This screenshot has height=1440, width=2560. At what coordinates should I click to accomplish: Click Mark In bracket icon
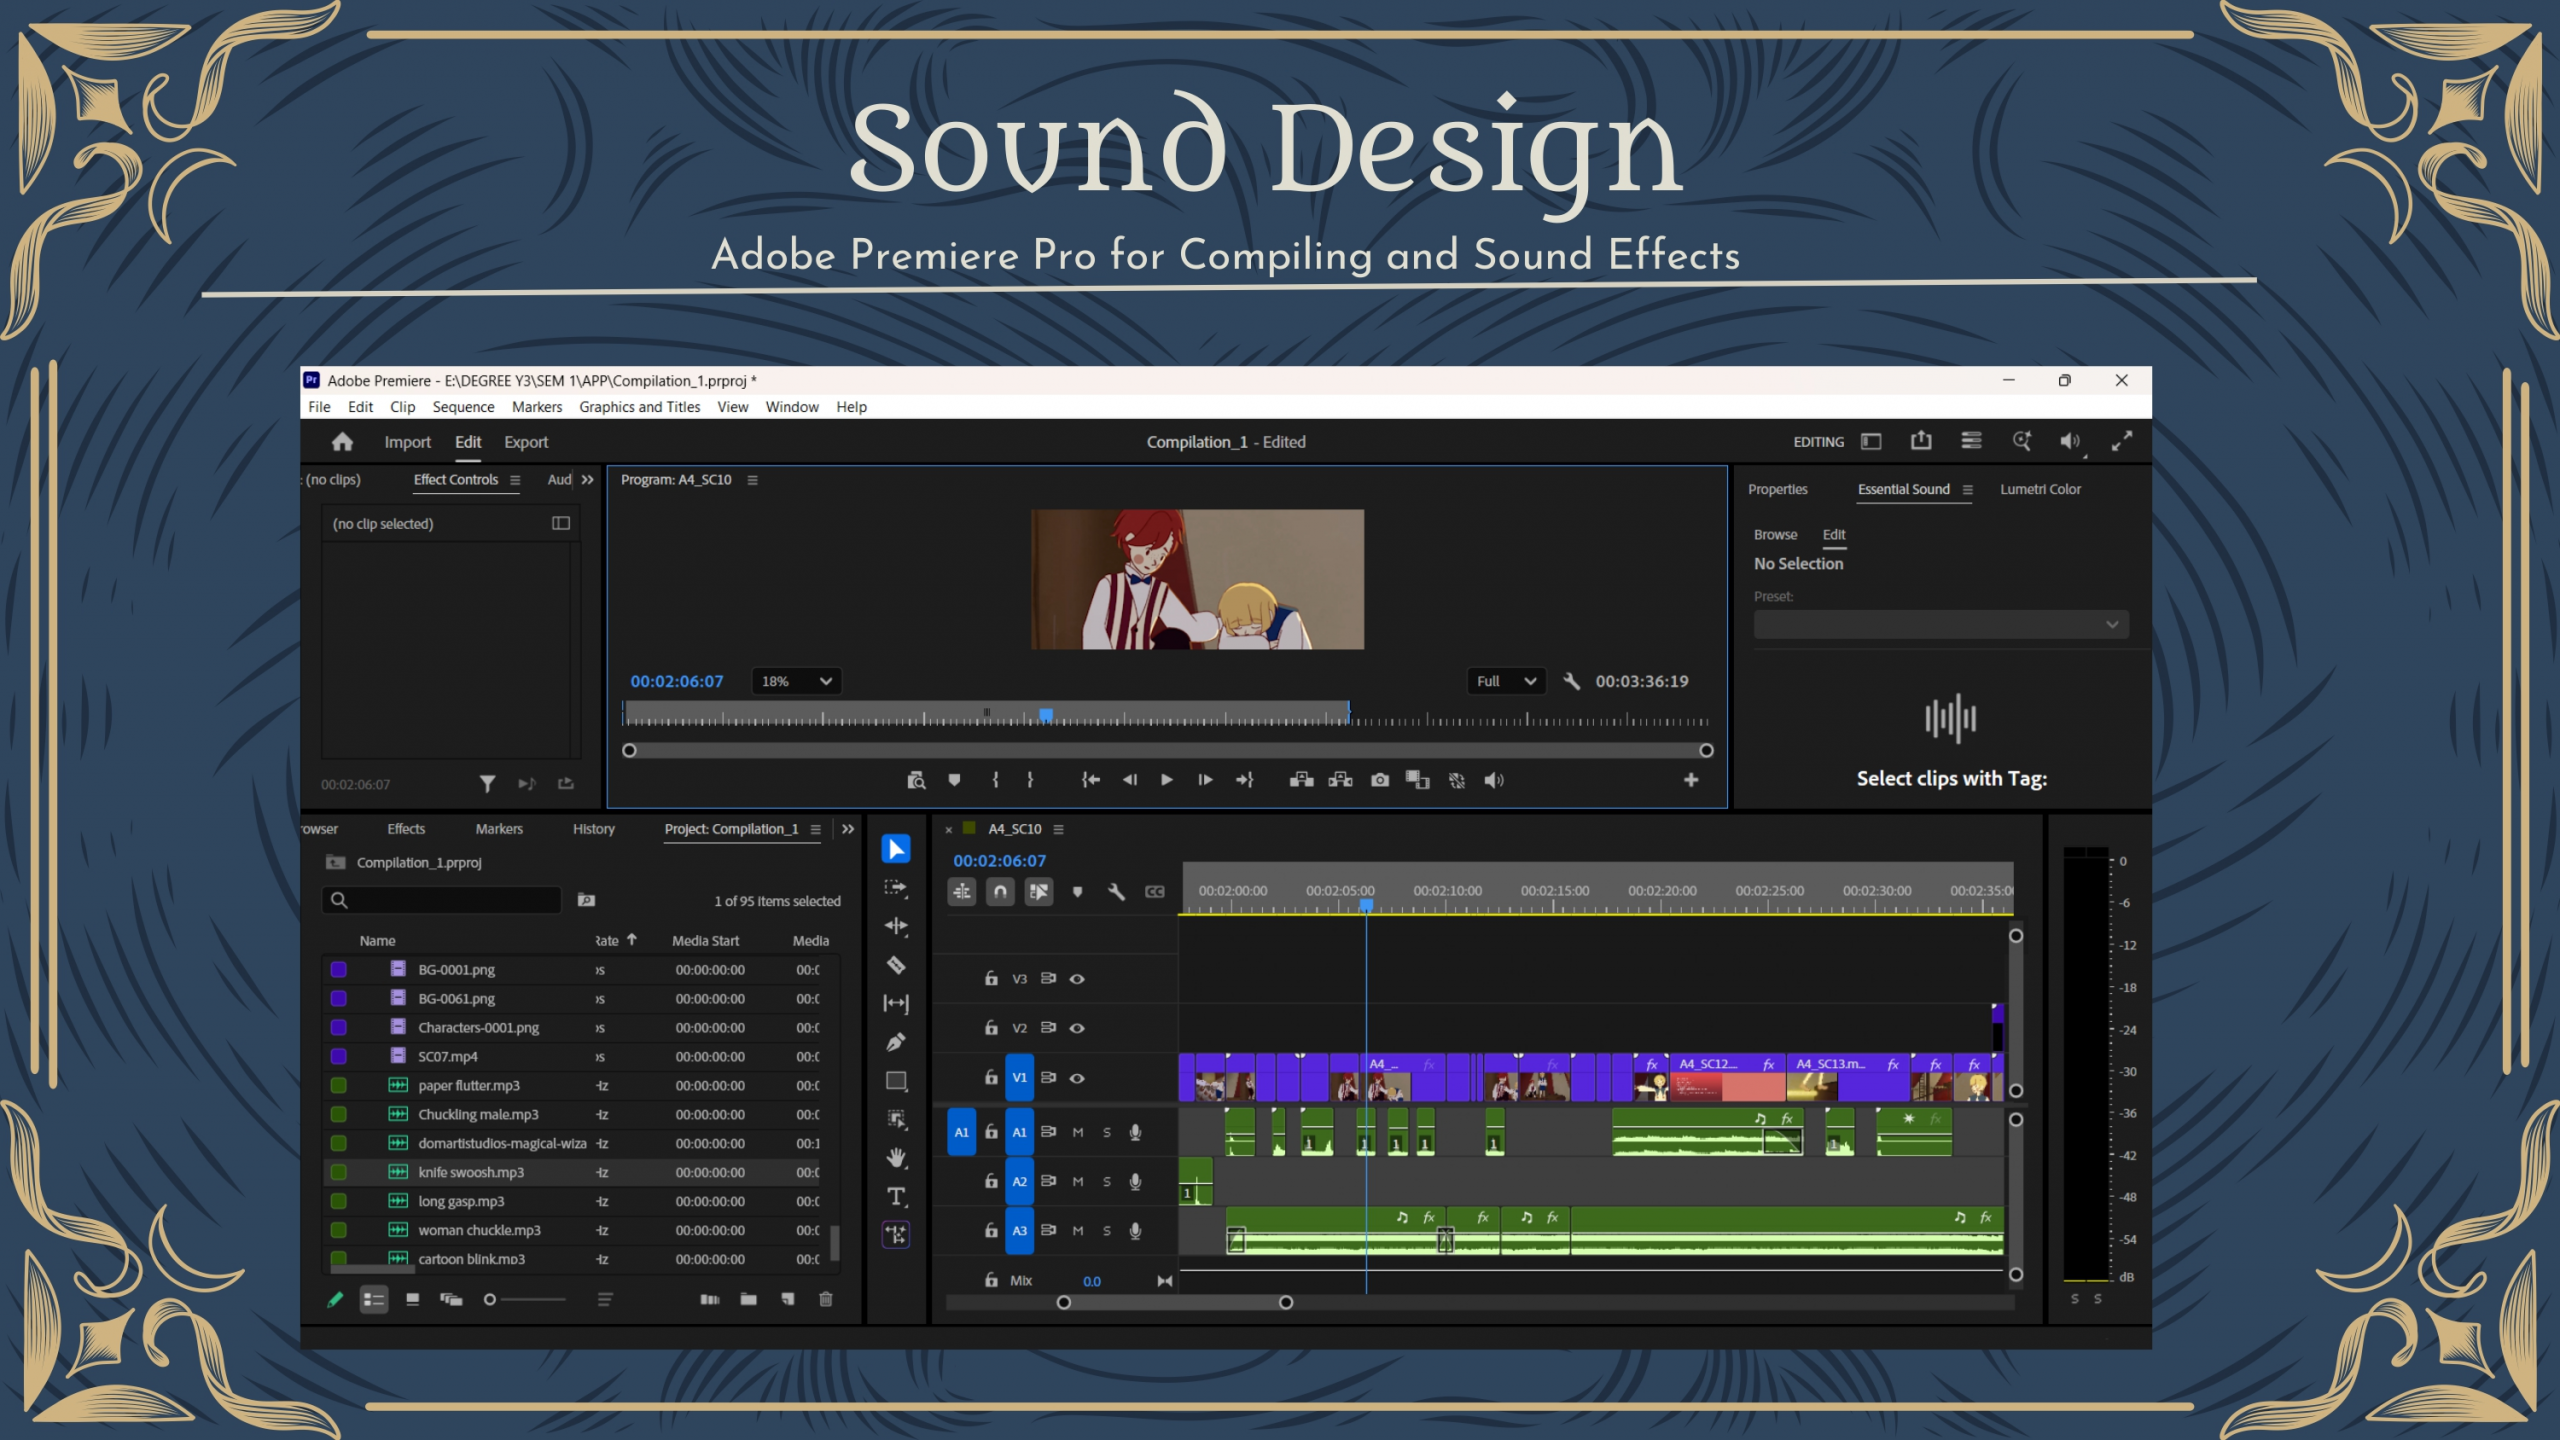click(x=995, y=780)
